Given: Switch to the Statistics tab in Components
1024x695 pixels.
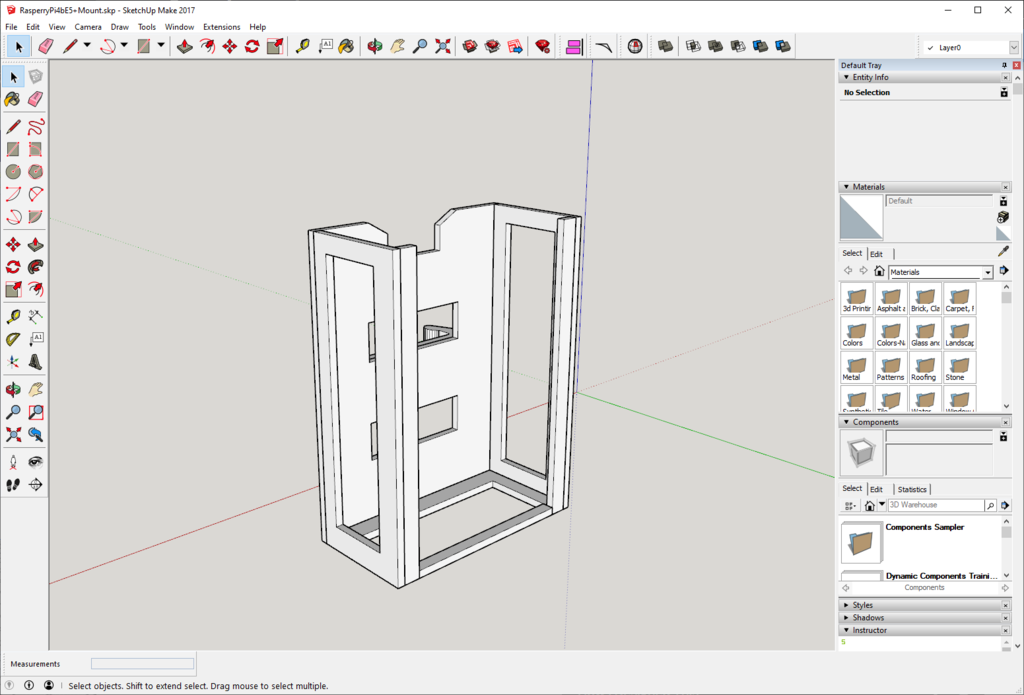Looking at the screenshot, I should [x=911, y=489].
